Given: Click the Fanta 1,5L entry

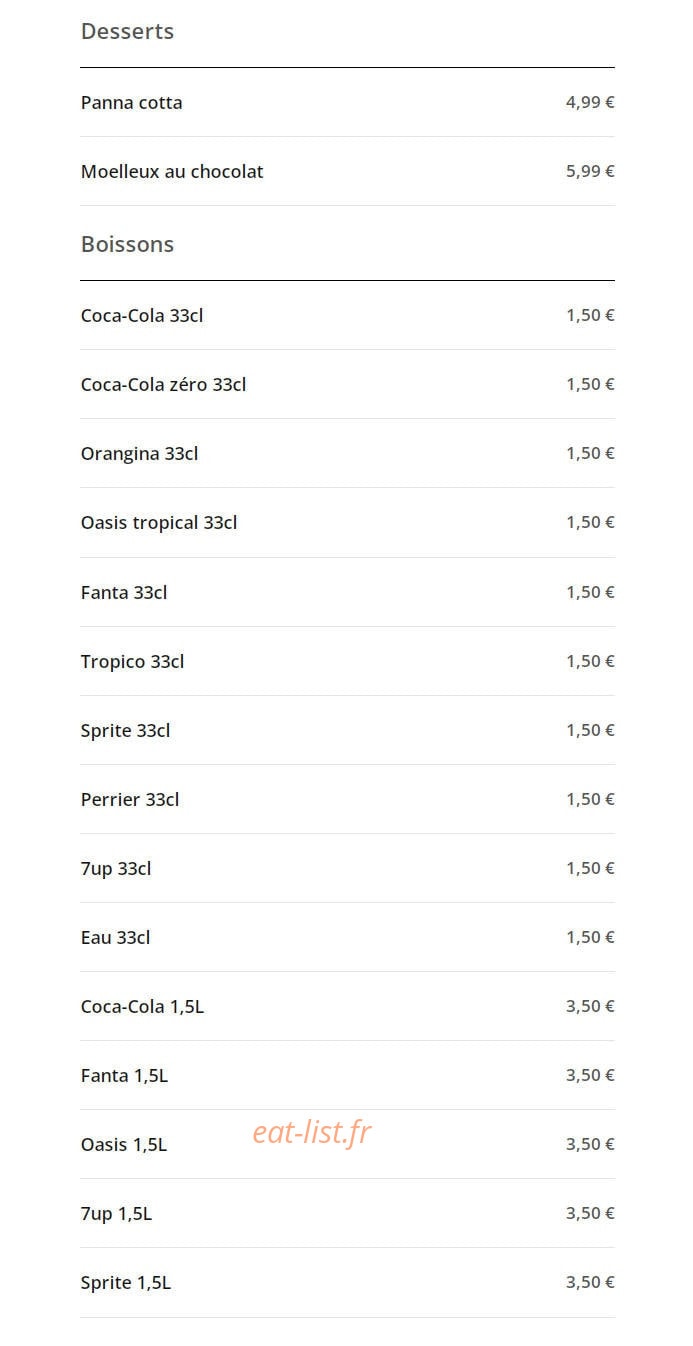Looking at the screenshot, I should pyautogui.click(x=347, y=1075).
